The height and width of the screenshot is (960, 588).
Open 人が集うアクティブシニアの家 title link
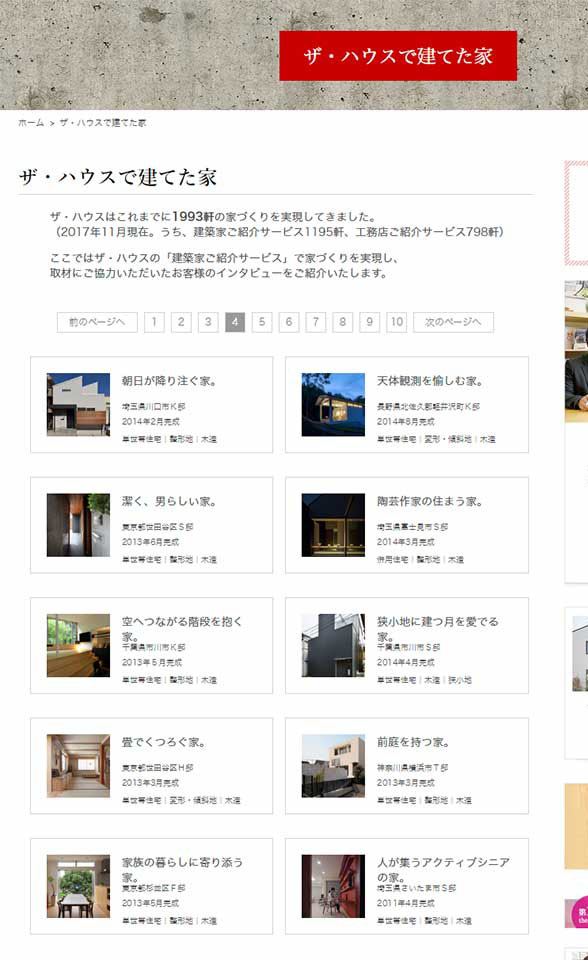(x=443, y=869)
